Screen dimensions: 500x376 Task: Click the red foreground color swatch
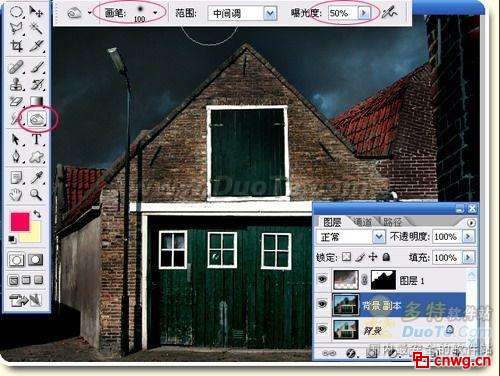(20, 222)
